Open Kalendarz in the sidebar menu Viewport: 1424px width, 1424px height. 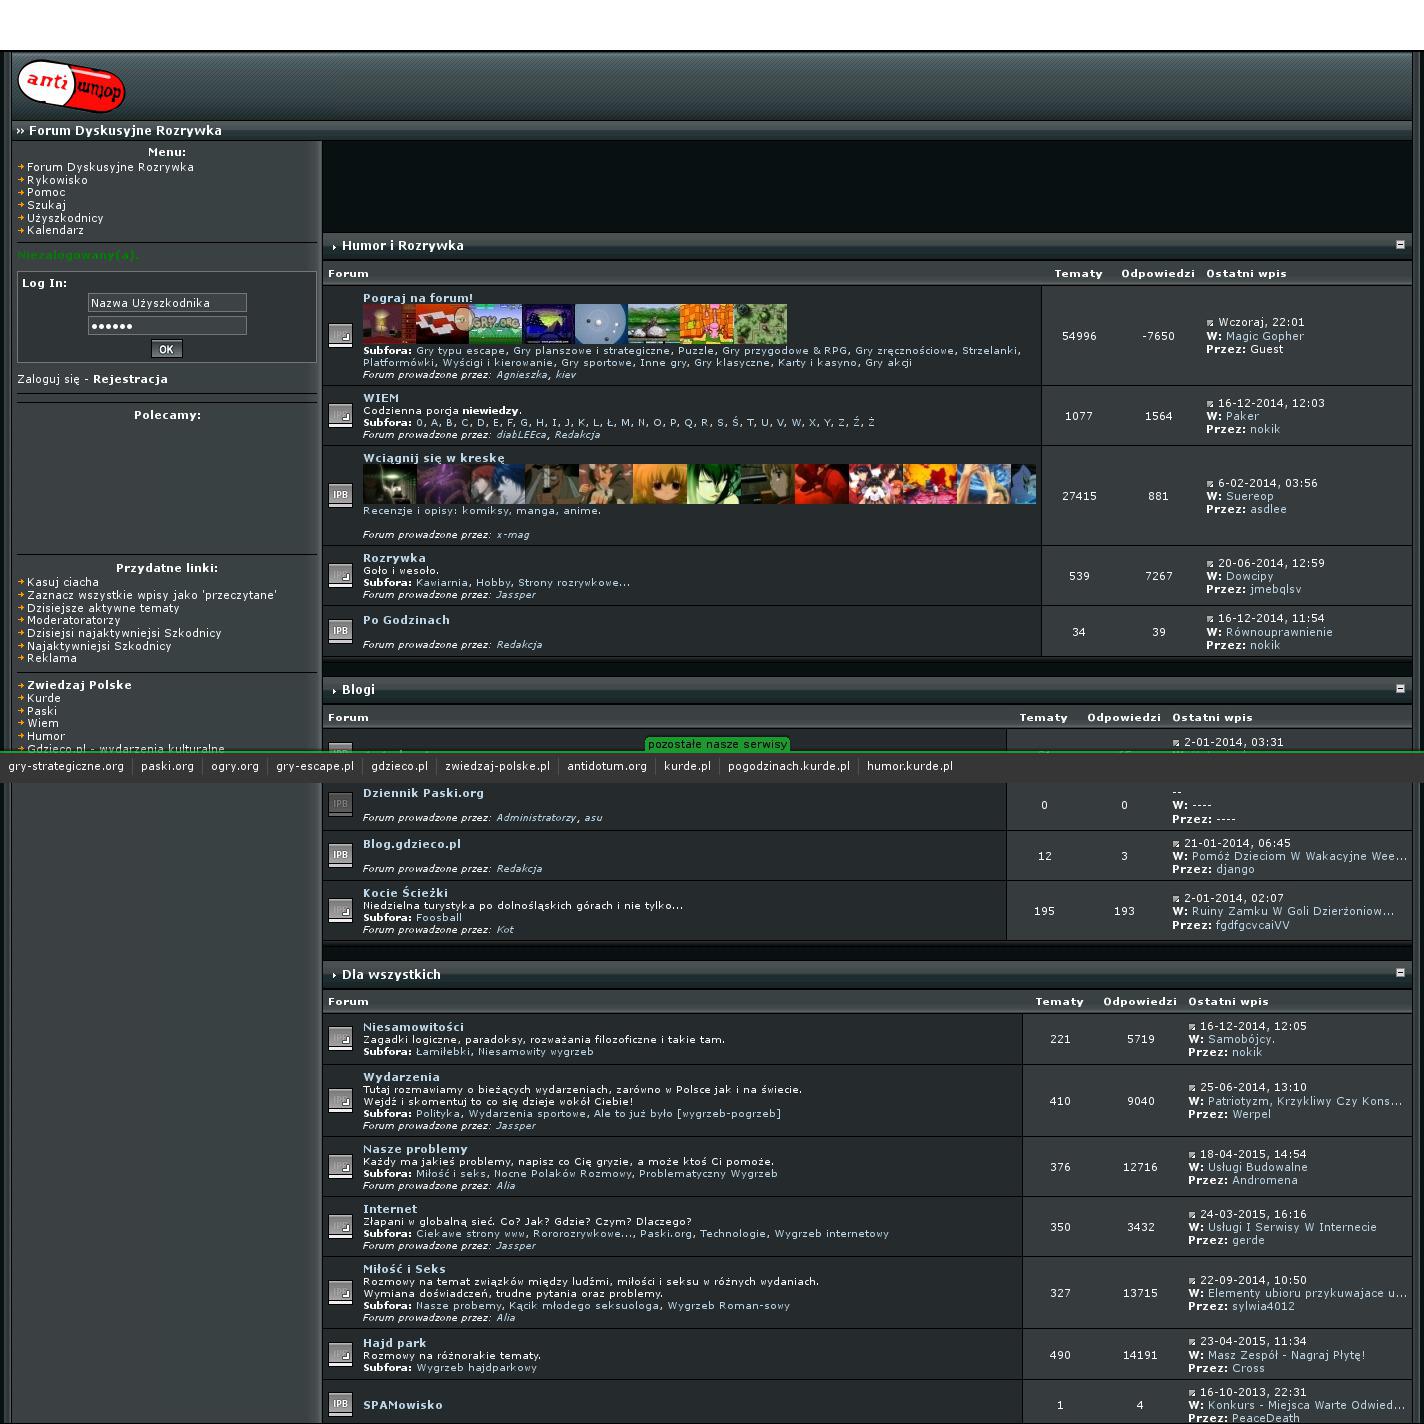[55, 230]
